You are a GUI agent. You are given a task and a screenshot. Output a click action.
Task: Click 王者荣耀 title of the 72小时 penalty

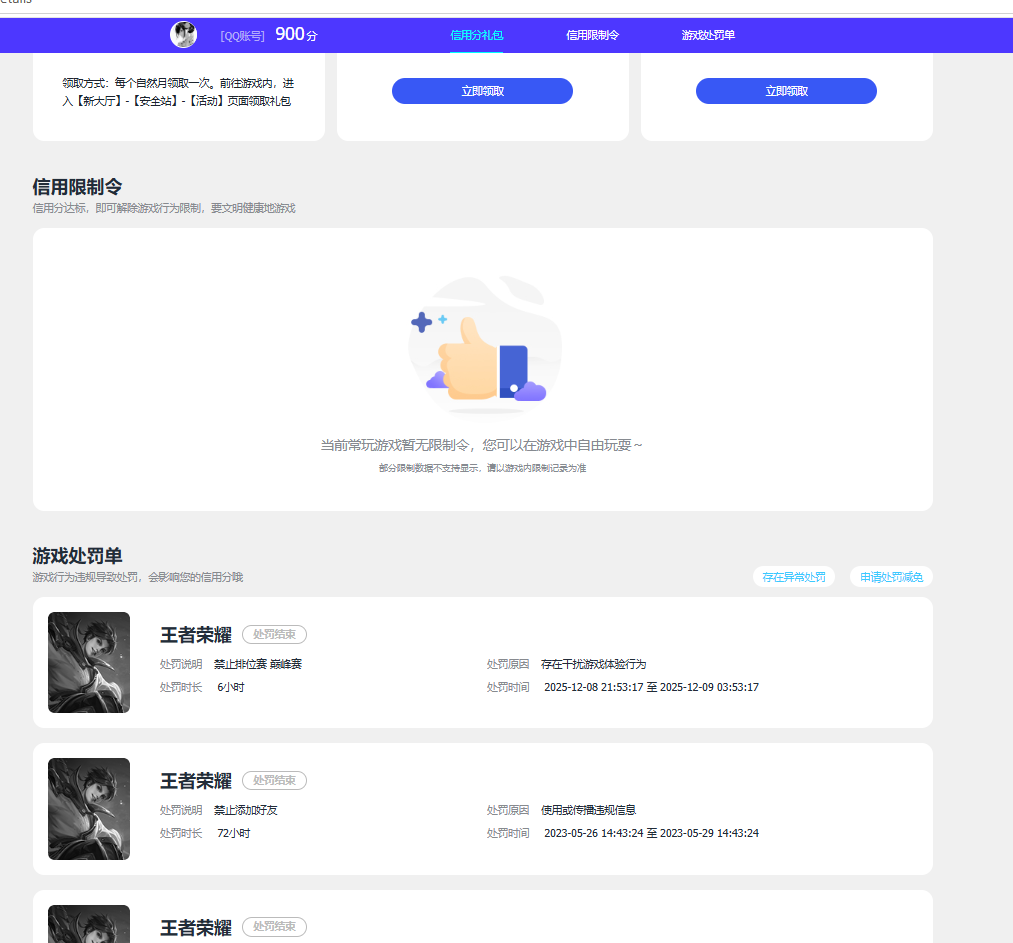point(196,781)
